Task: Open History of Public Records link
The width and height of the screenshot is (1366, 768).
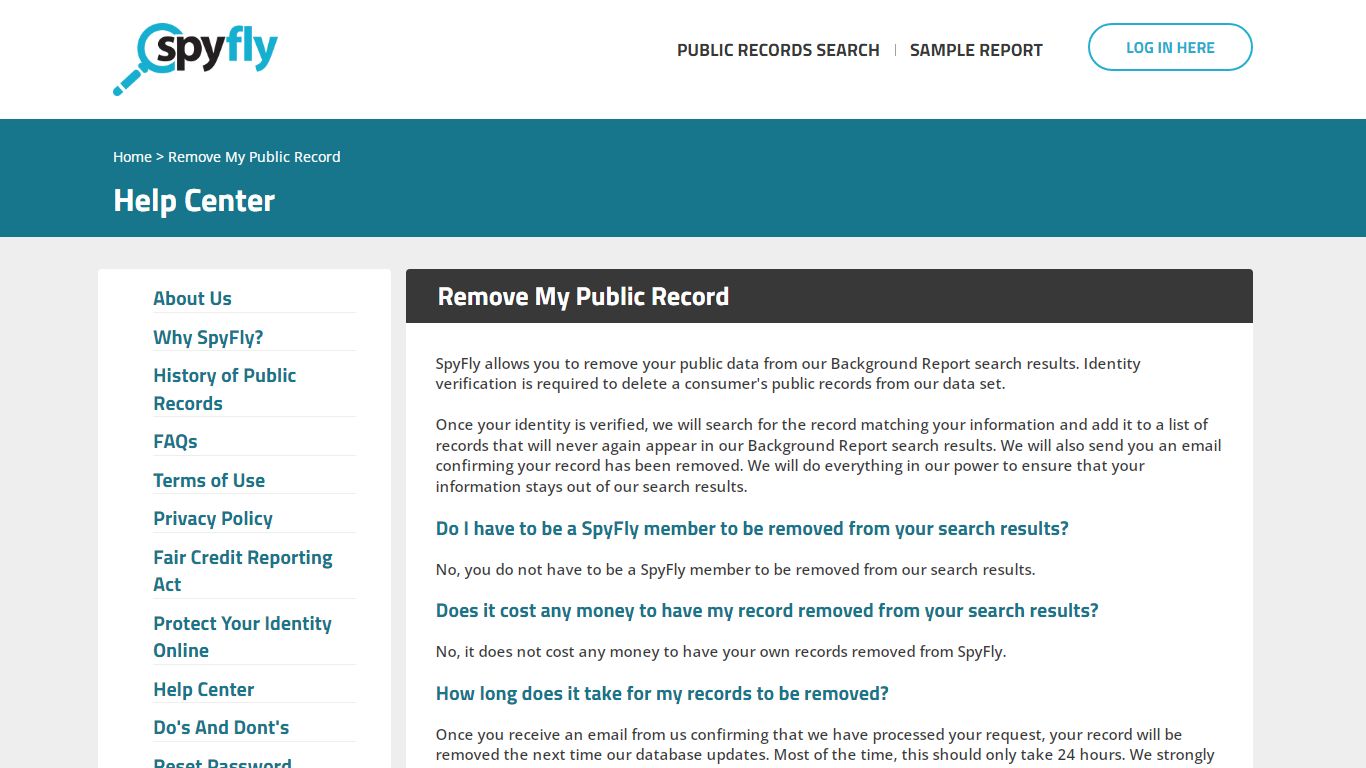Action: pos(225,389)
